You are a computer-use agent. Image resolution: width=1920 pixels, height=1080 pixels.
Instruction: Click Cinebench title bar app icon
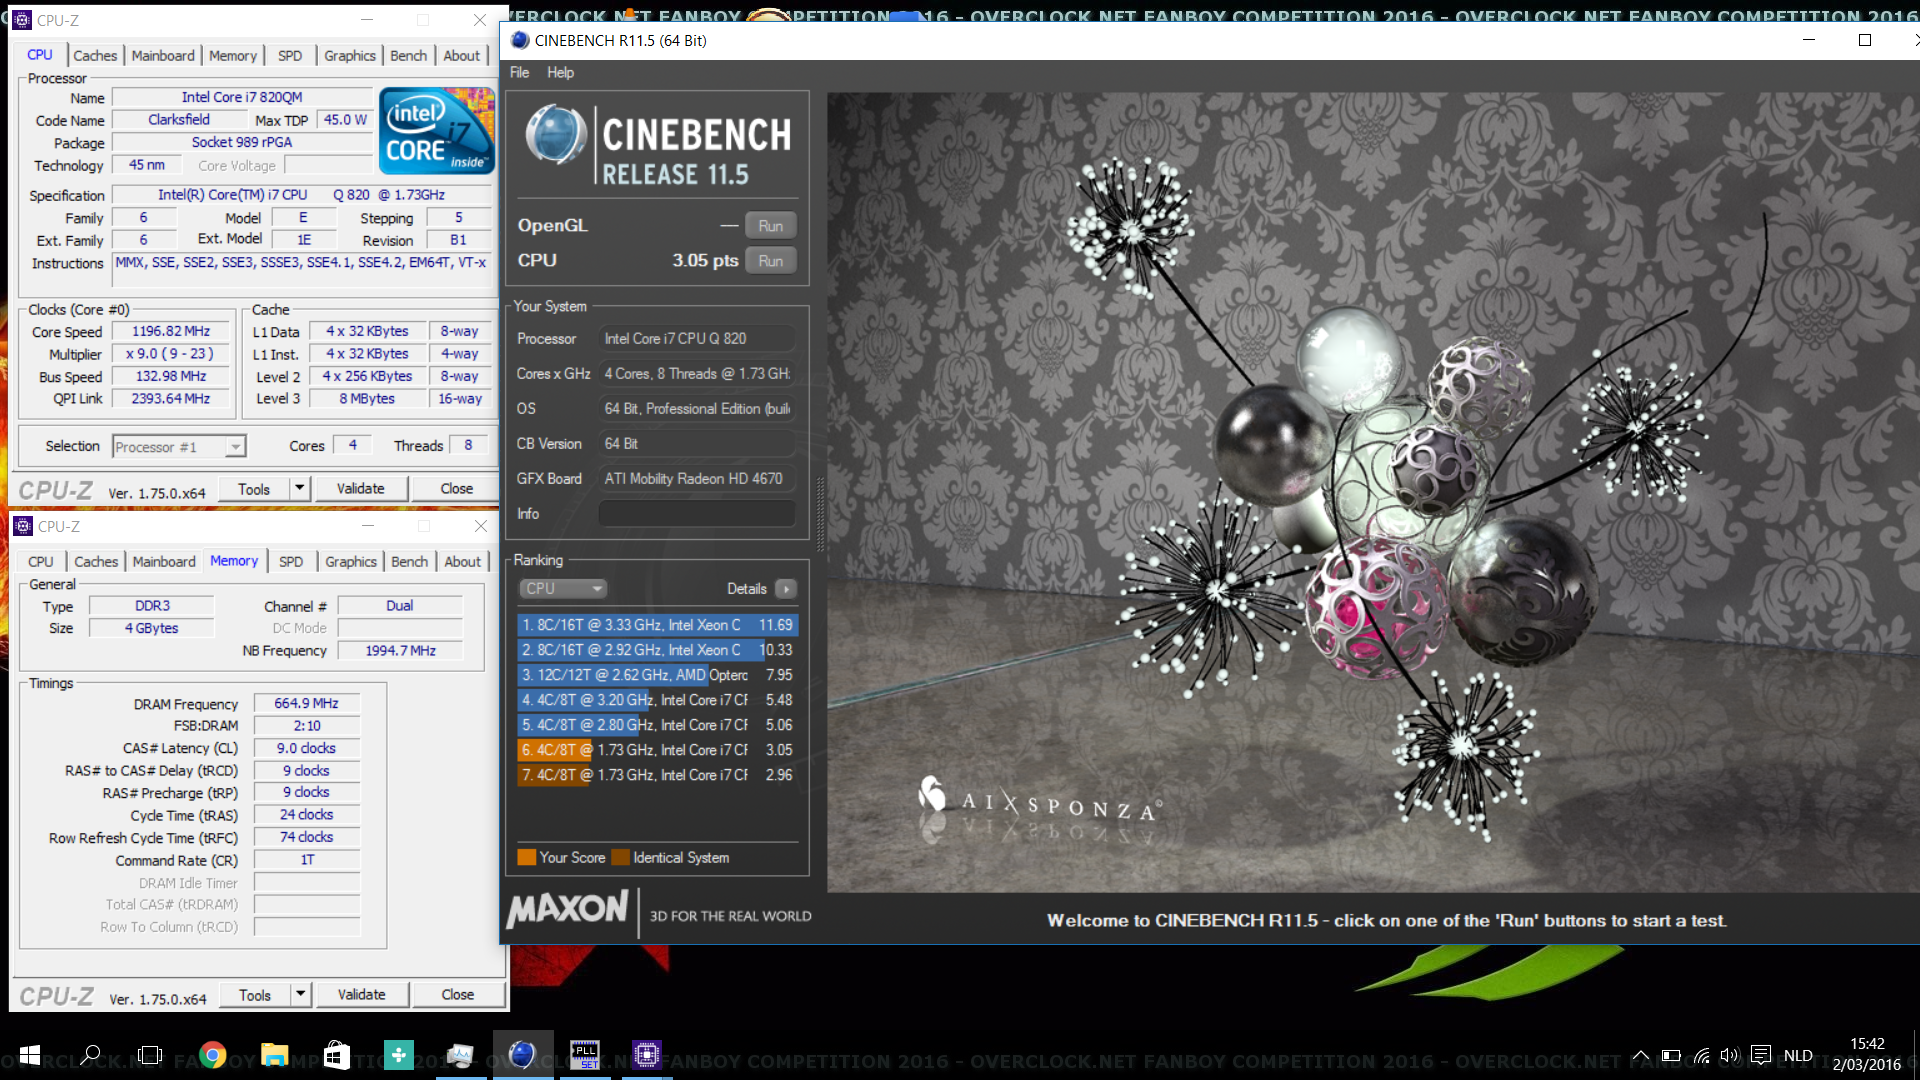click(520, 40)
